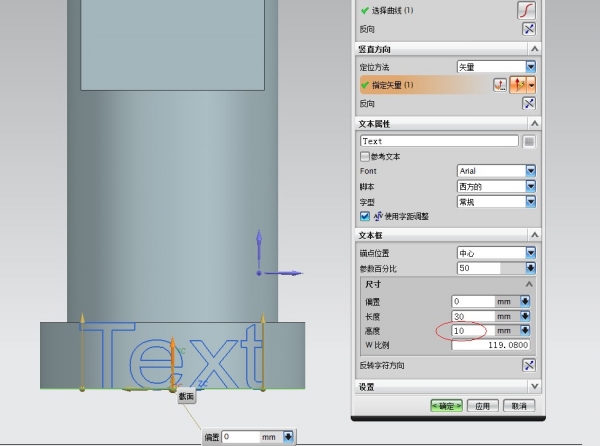Open the Font dropdown showing Arial
The width and height of the screenshot is (600, 446).
coord(497,171)
